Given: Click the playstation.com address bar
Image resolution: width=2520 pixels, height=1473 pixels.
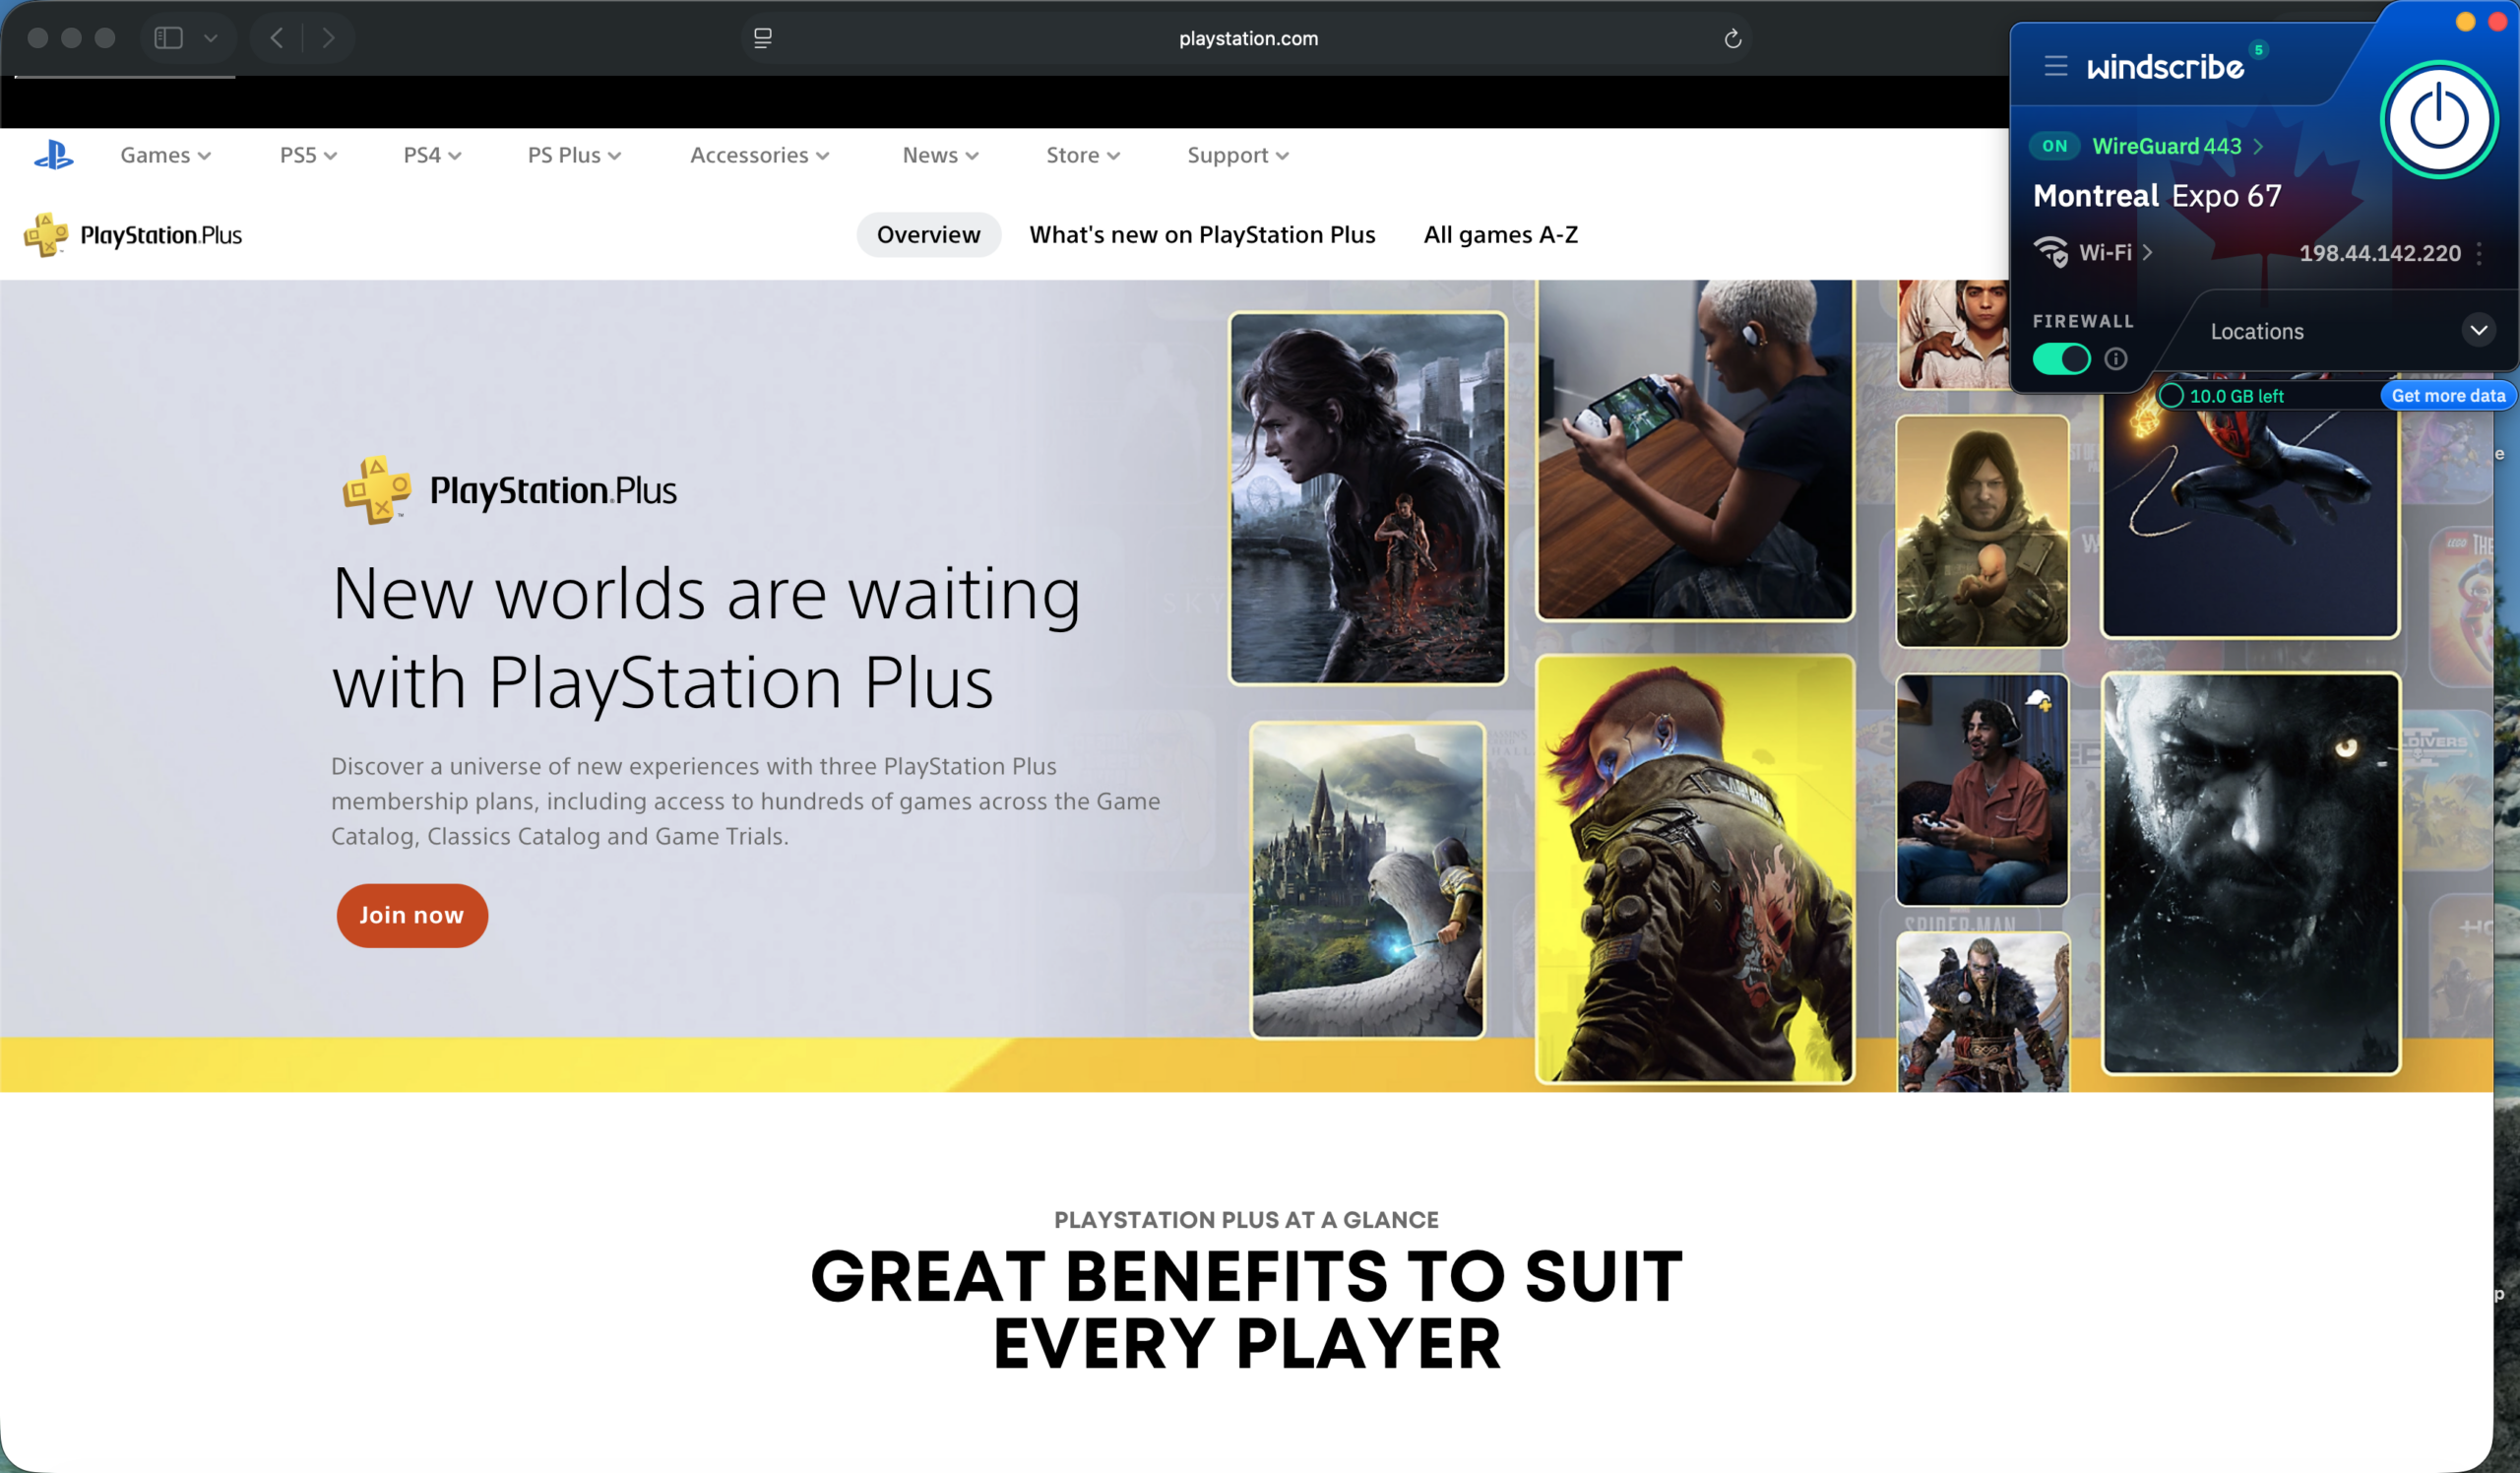Looking at the screenshot, I should (1248, 38).
